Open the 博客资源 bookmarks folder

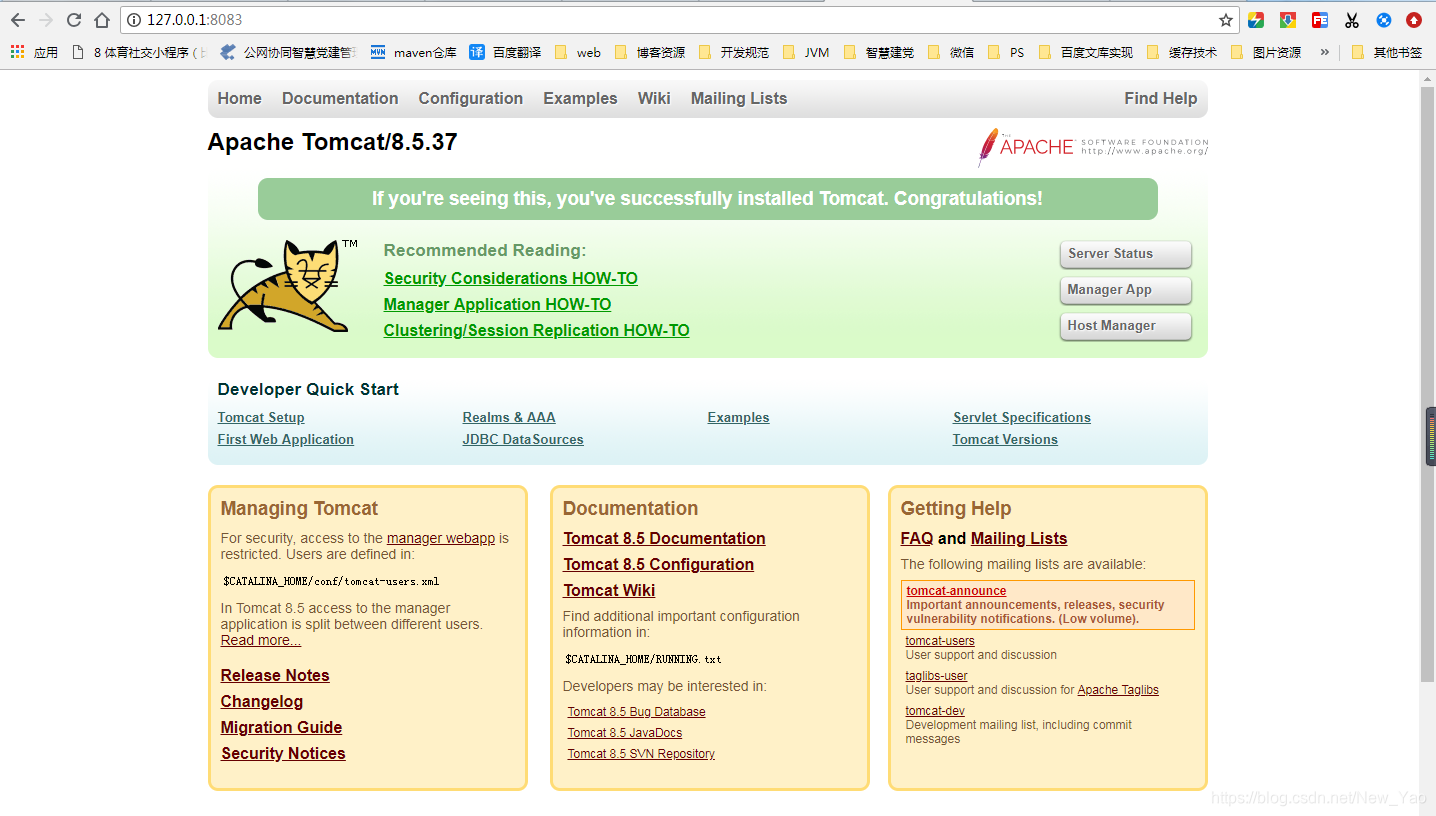point(650,52)
